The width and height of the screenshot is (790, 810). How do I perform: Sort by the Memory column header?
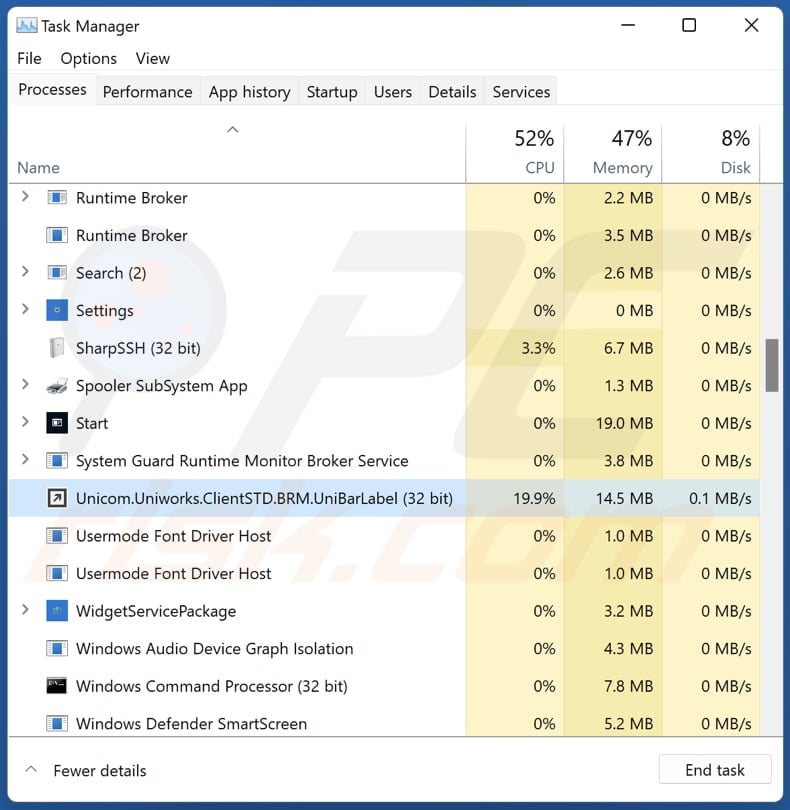[613, 153]
